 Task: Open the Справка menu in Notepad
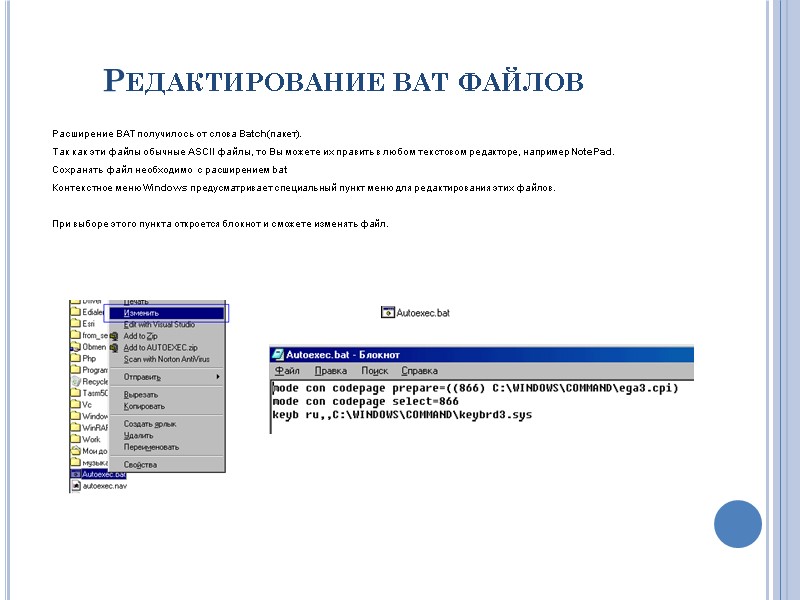(x=419, y=371)
